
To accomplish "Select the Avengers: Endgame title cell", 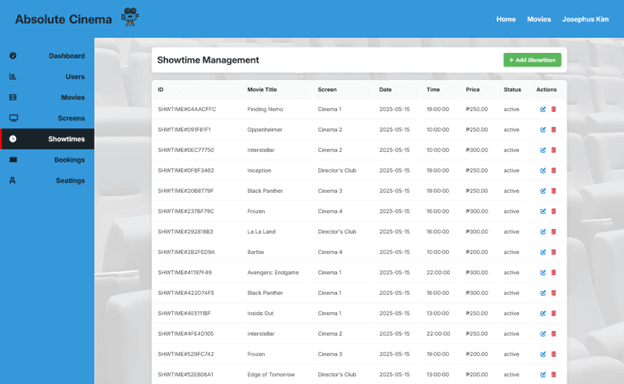I will click(x=273, y=273).
